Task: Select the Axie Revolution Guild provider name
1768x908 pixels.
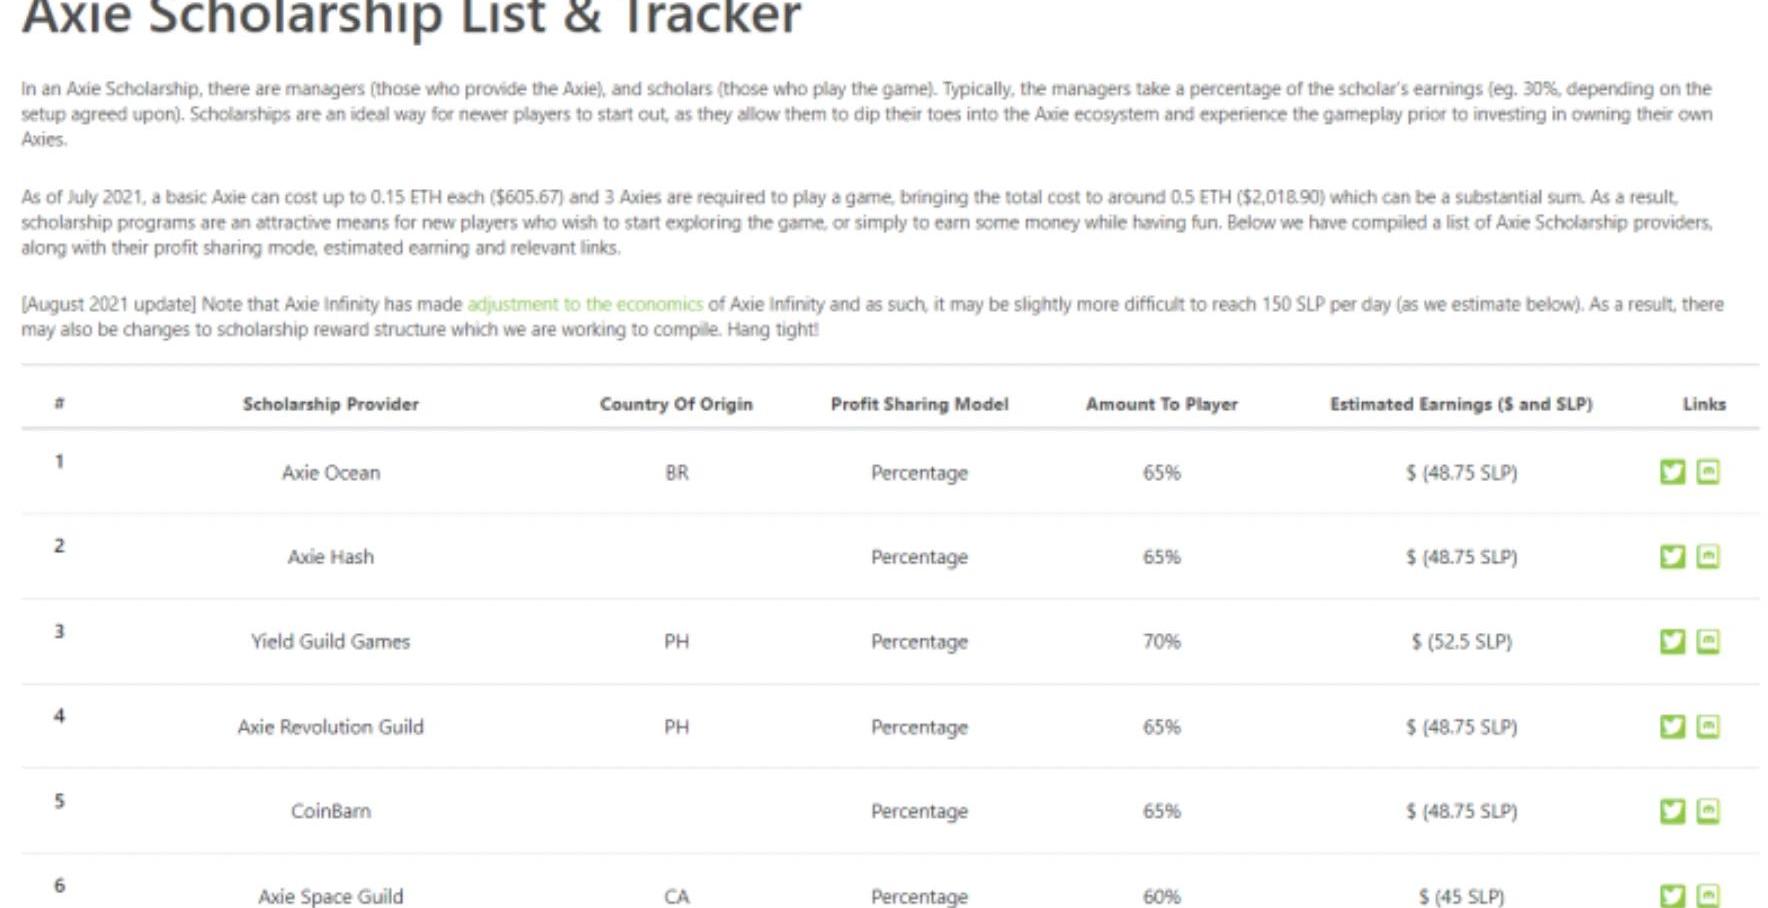Action: coord(330,726)
